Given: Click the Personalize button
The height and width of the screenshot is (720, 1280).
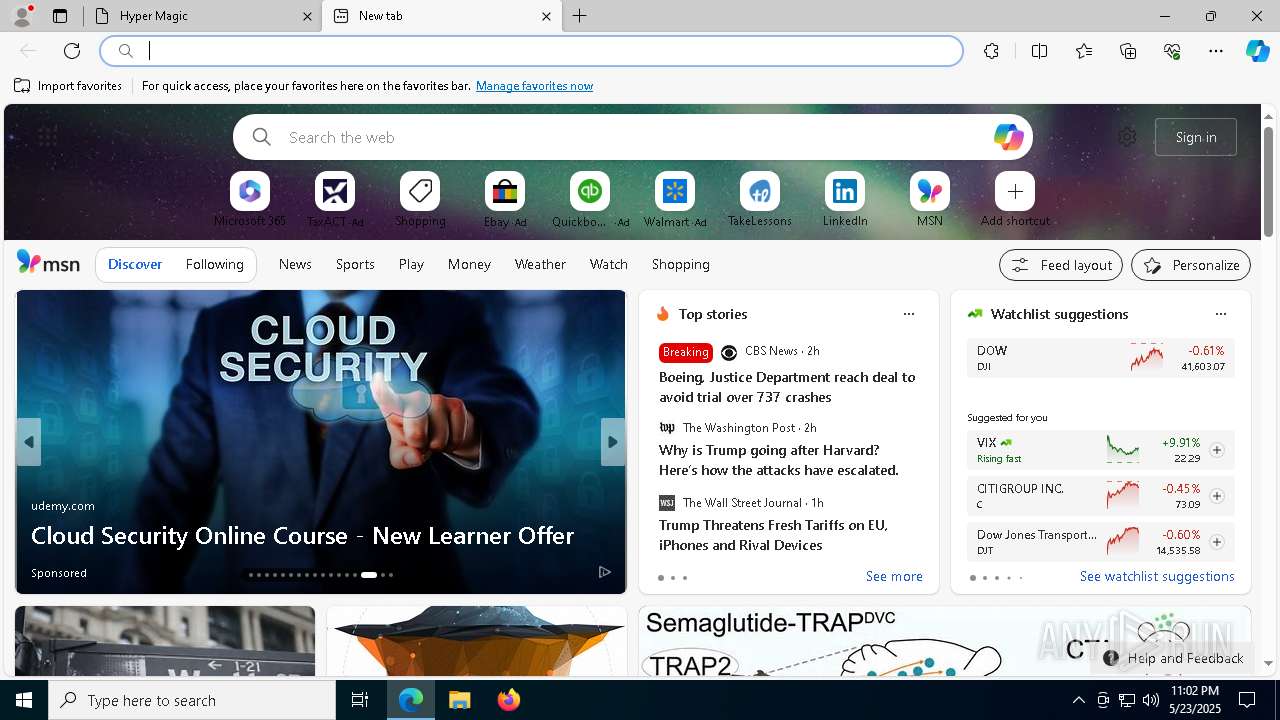Looking at the screenshot, I should [x=1191, y=265].
